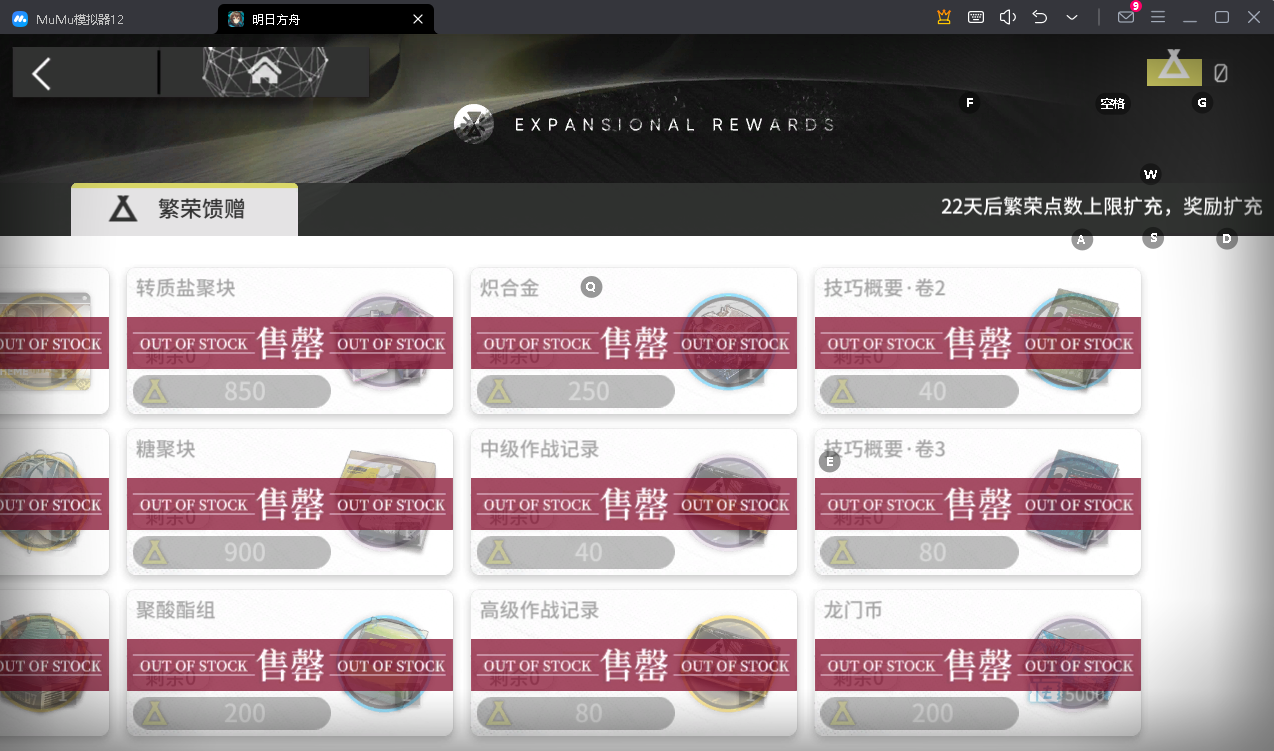Select the 中级作战记录 item card
Image resolution: width=1274 pixels, height=751 pixels.
(x=633, y=501)
